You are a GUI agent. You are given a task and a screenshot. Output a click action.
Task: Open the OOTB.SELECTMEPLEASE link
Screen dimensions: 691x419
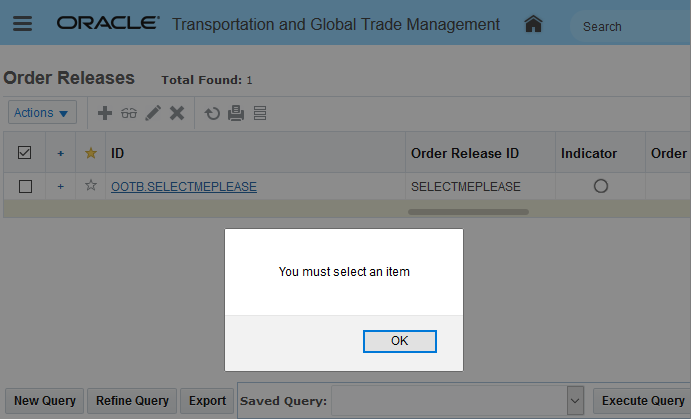coord(184,186)
